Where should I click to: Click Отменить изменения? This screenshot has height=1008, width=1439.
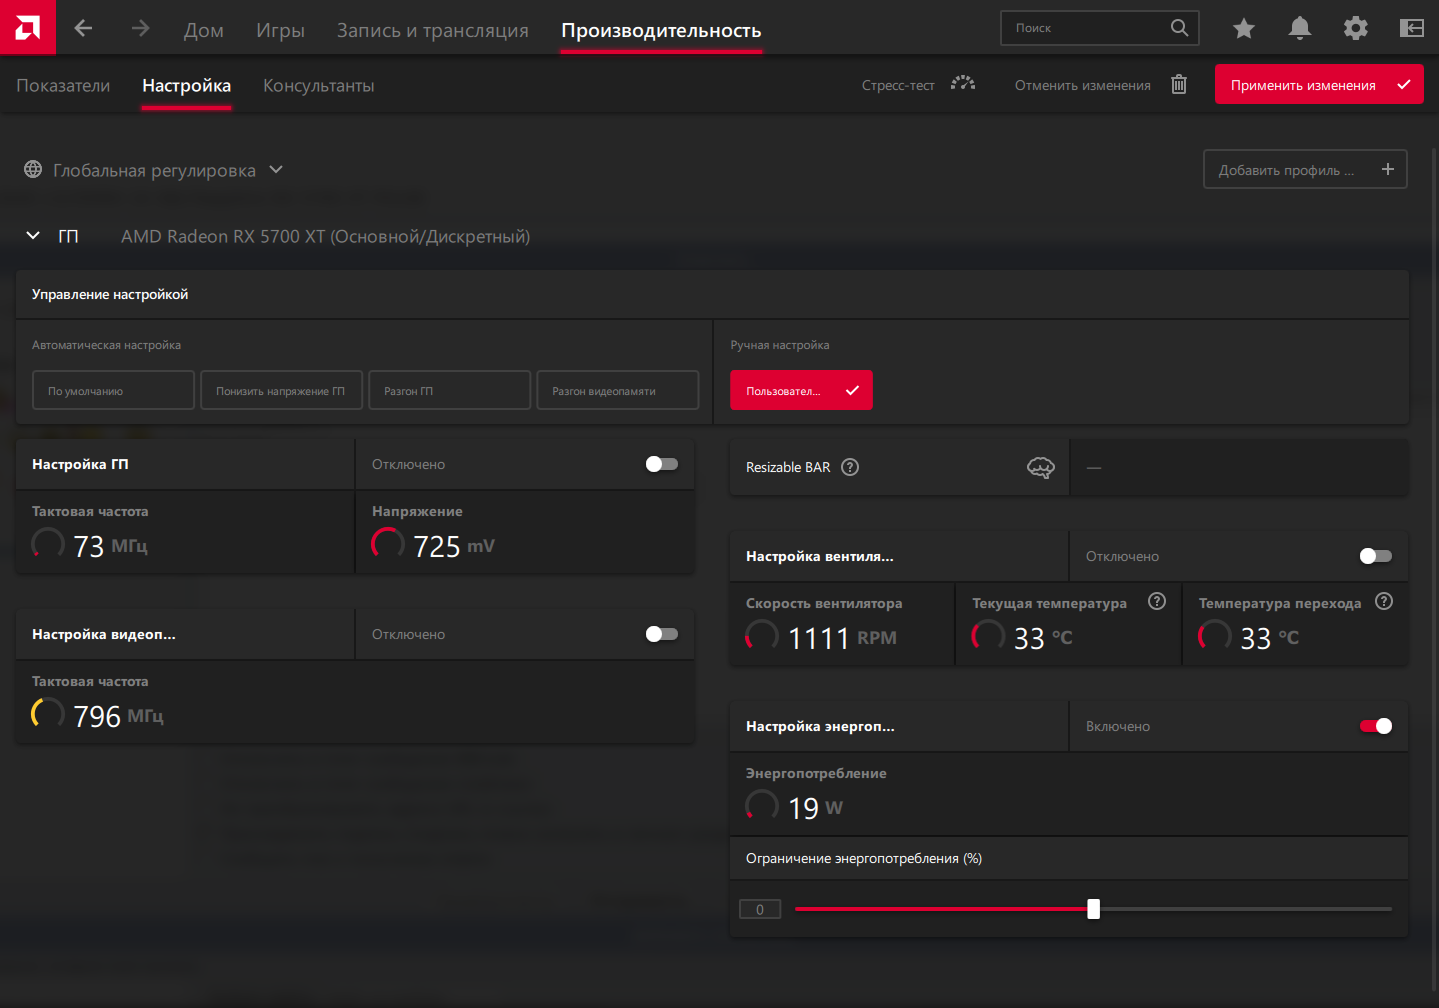(1083, 85)
